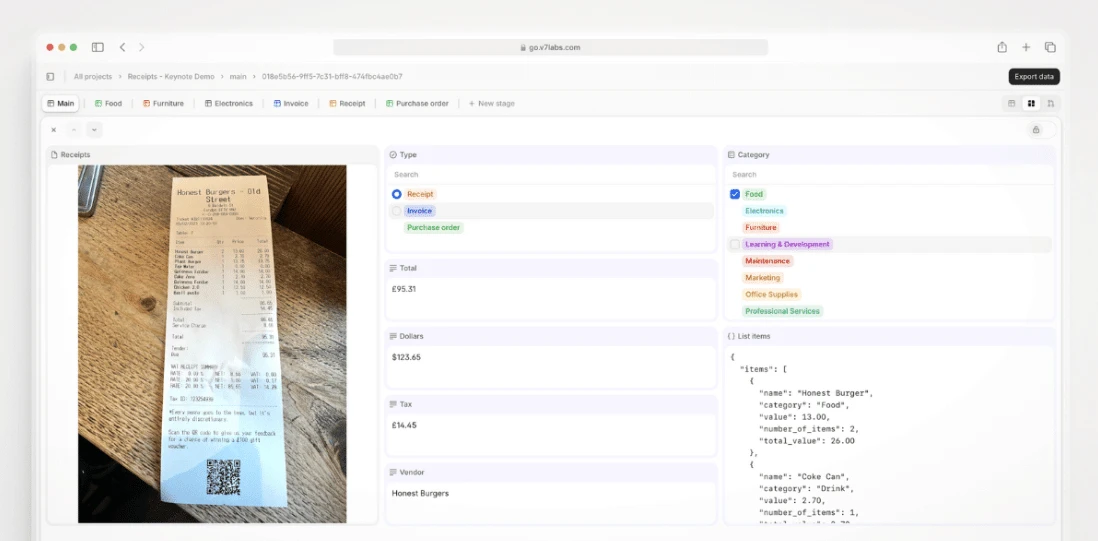Switch to the Invoice stage tab
This screenshot has width=1098, height=541.
click(x=291, y=103)
